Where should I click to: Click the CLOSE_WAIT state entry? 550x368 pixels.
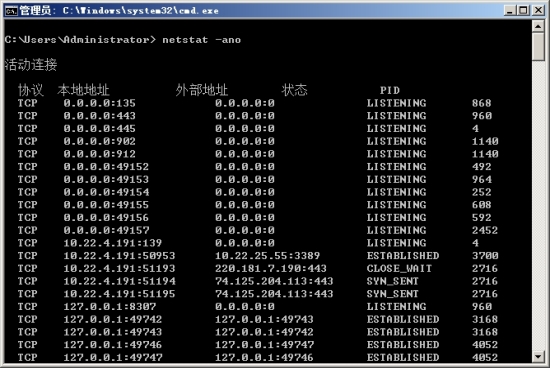(x=399, y=268)
